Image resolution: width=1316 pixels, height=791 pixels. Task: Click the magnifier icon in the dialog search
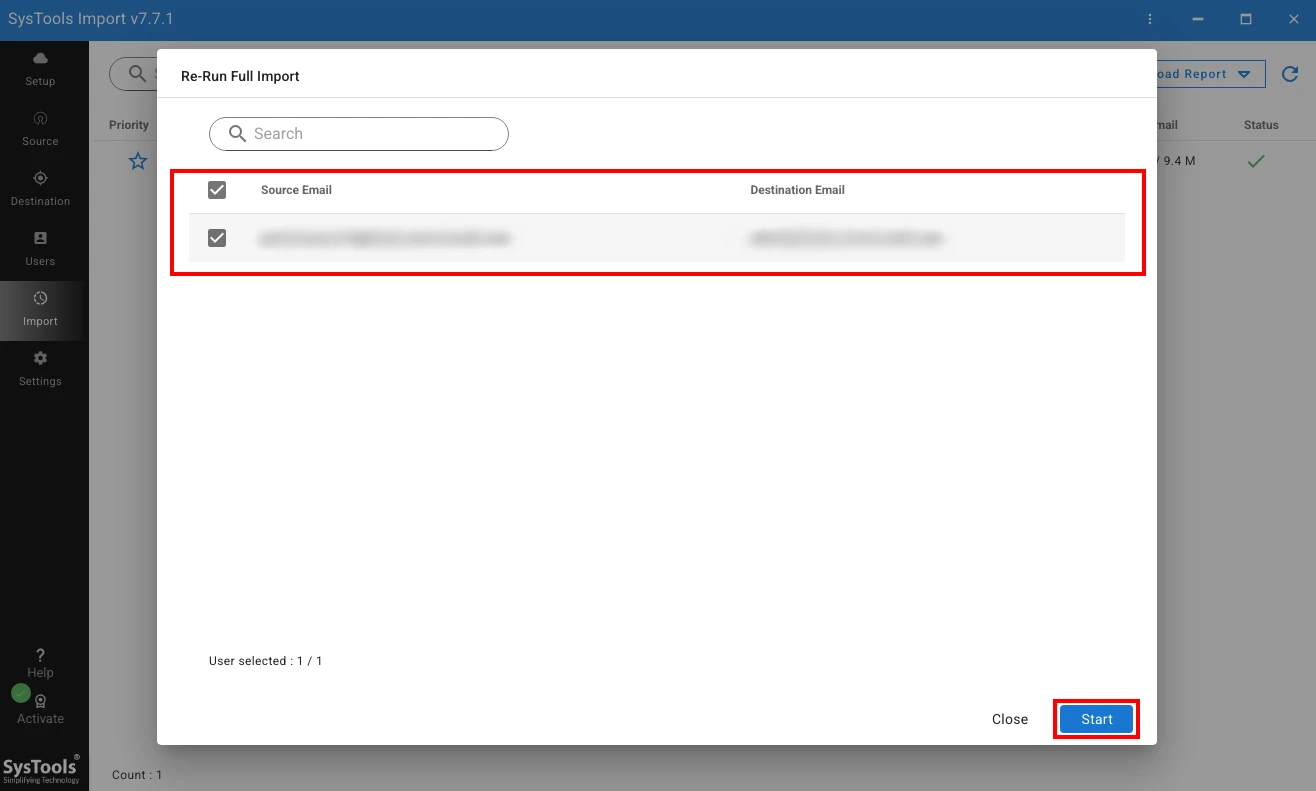238,134
